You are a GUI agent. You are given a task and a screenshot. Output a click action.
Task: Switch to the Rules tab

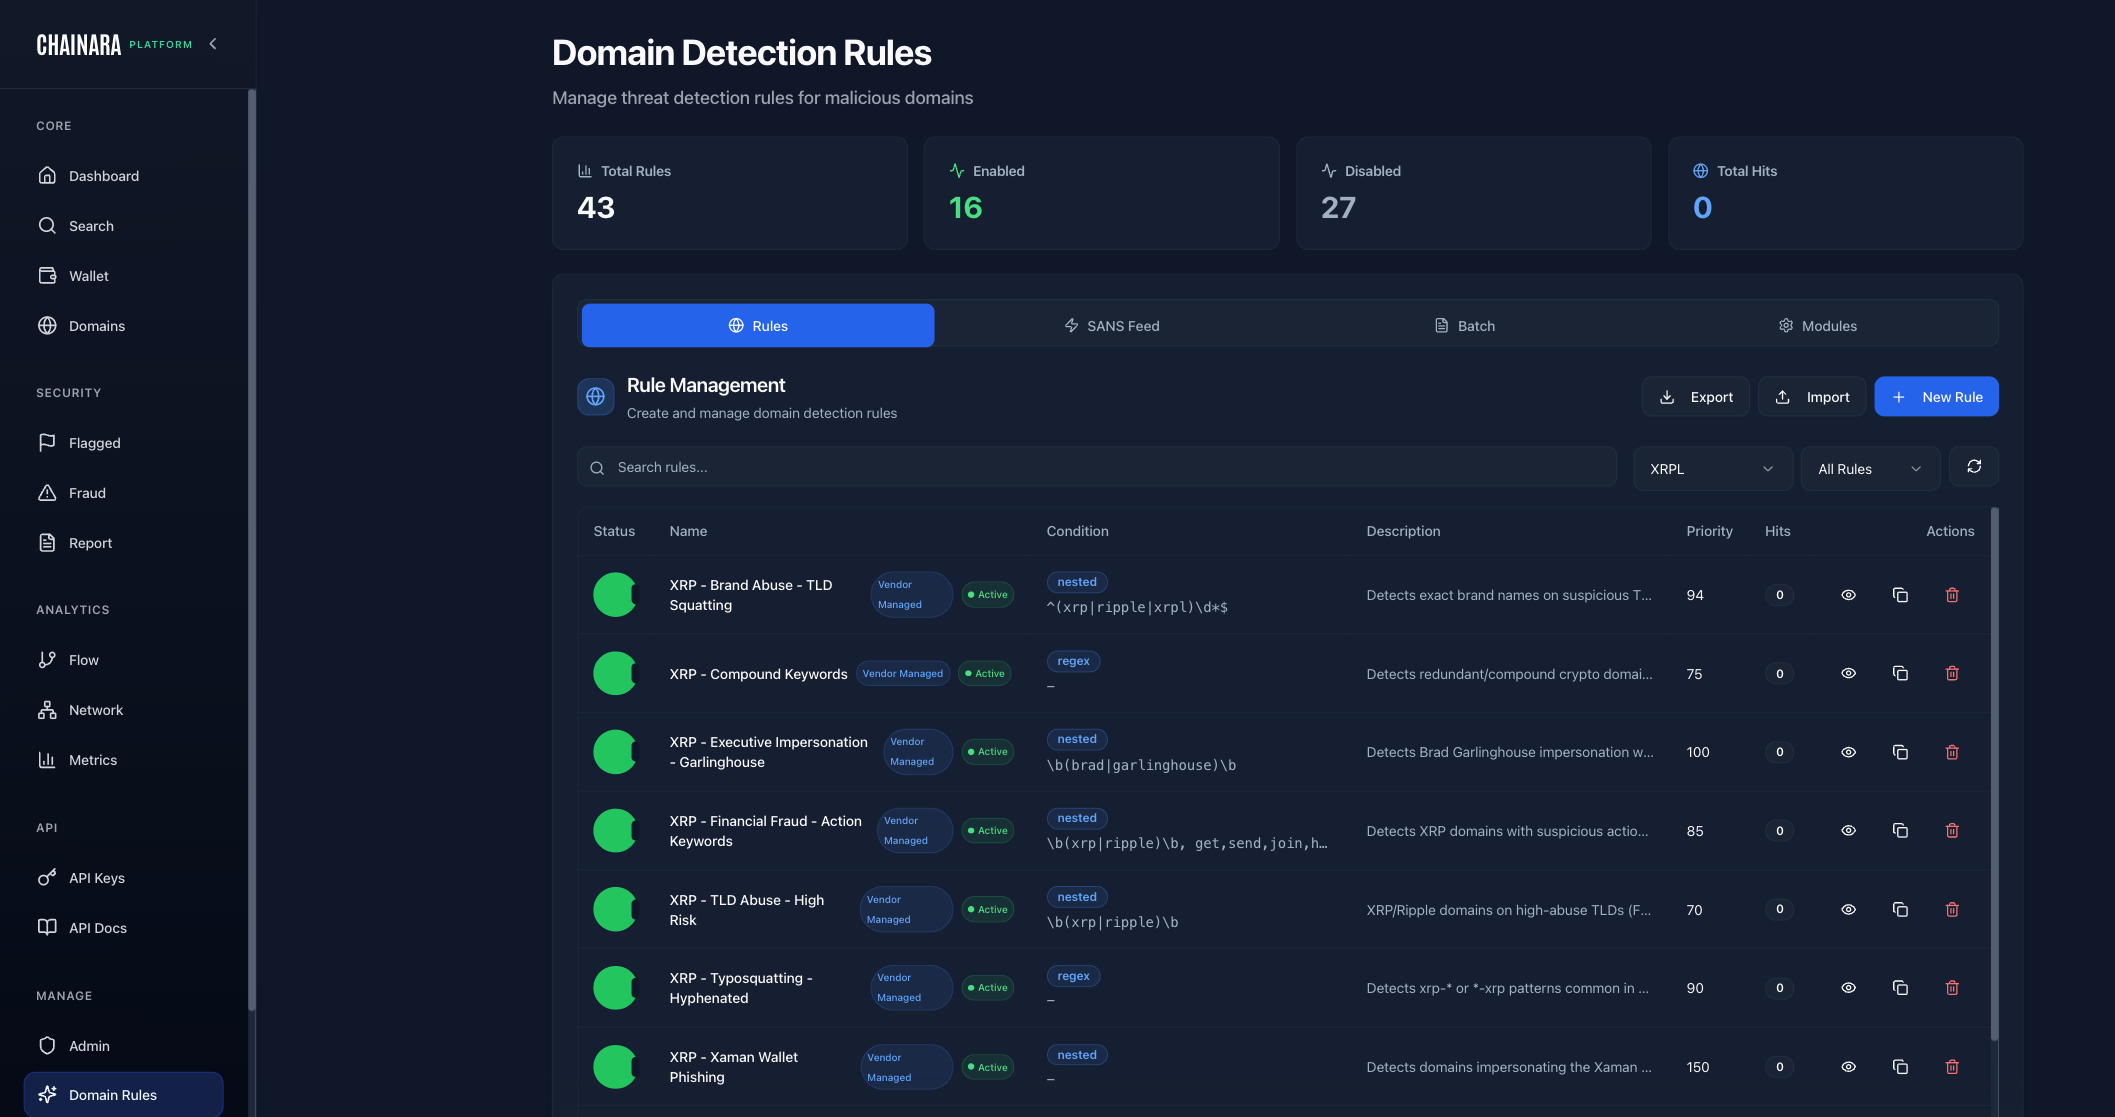(758, 326)
